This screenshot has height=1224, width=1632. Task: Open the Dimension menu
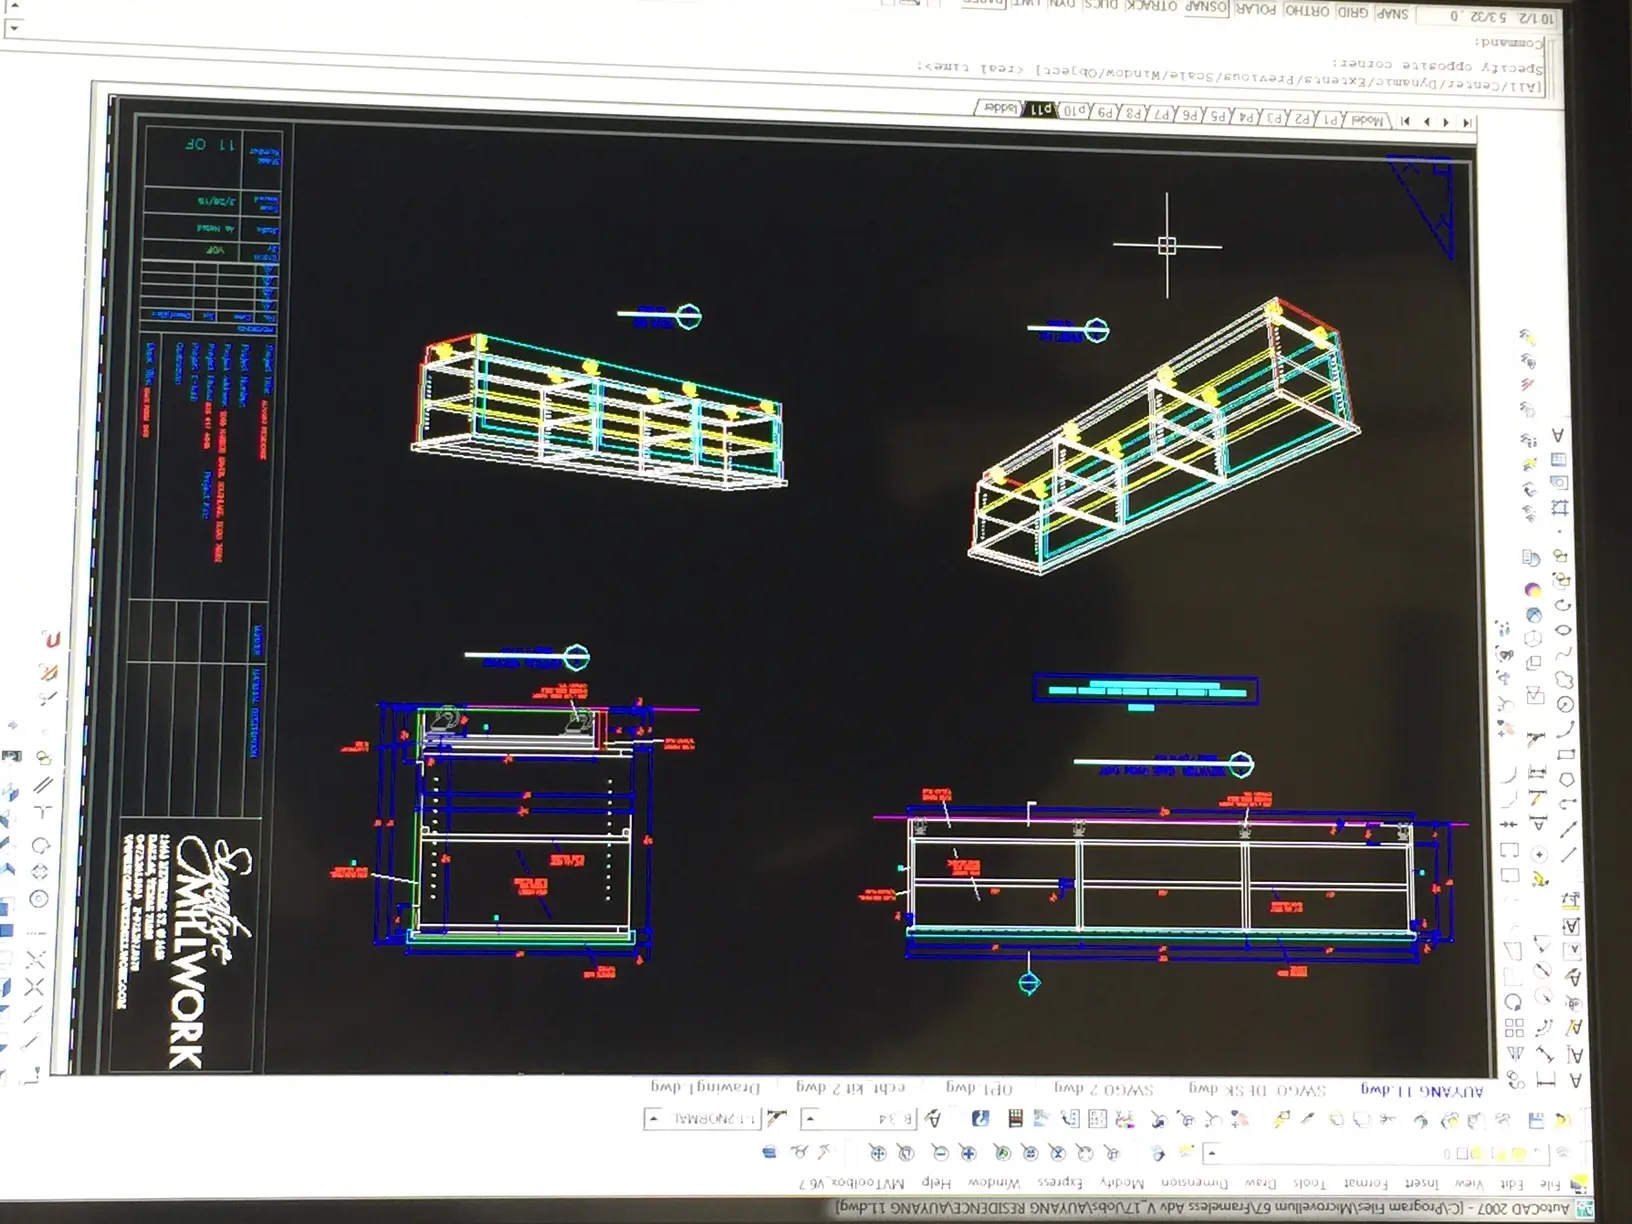pyautogui.click(x=1193, y=1182)
